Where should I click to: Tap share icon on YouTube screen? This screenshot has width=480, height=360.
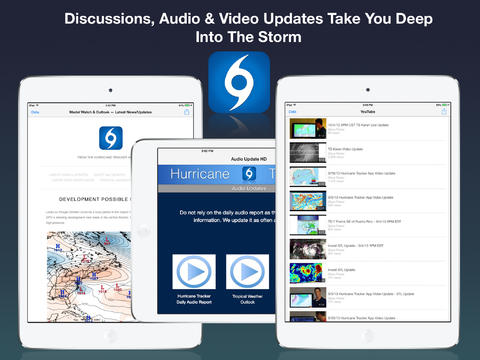pos(444,111)
